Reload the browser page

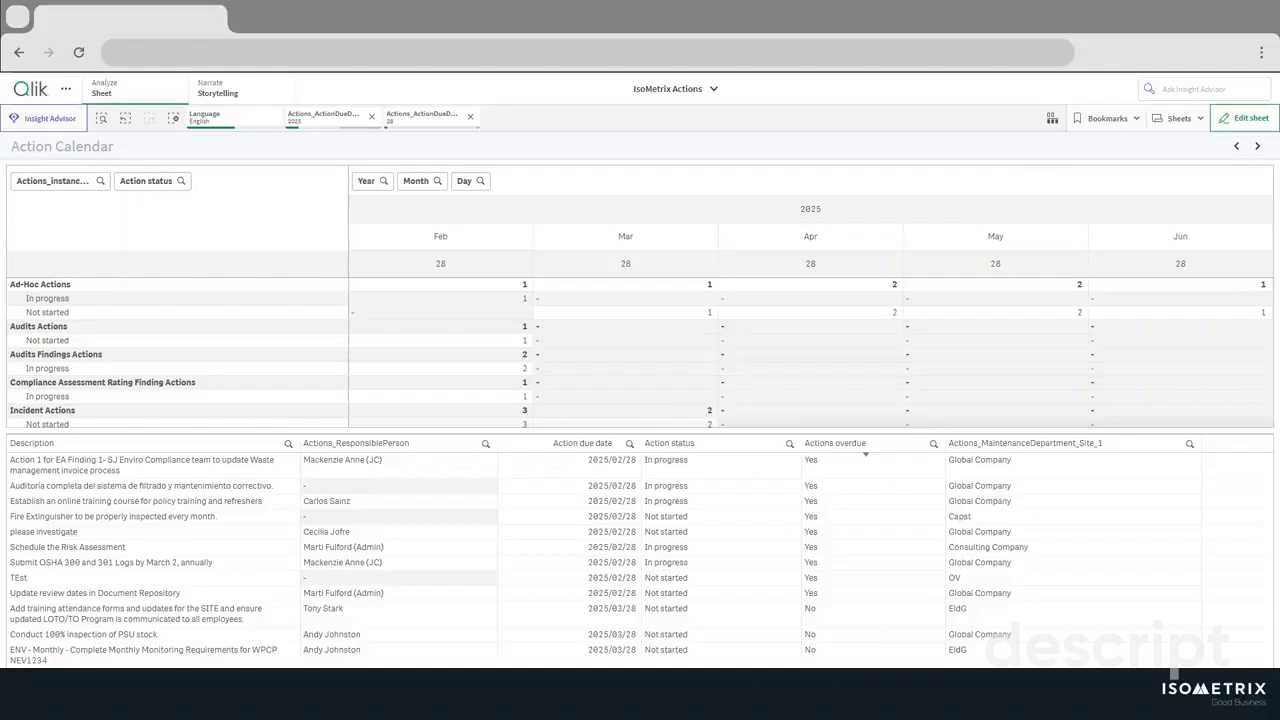coord(79,52)
